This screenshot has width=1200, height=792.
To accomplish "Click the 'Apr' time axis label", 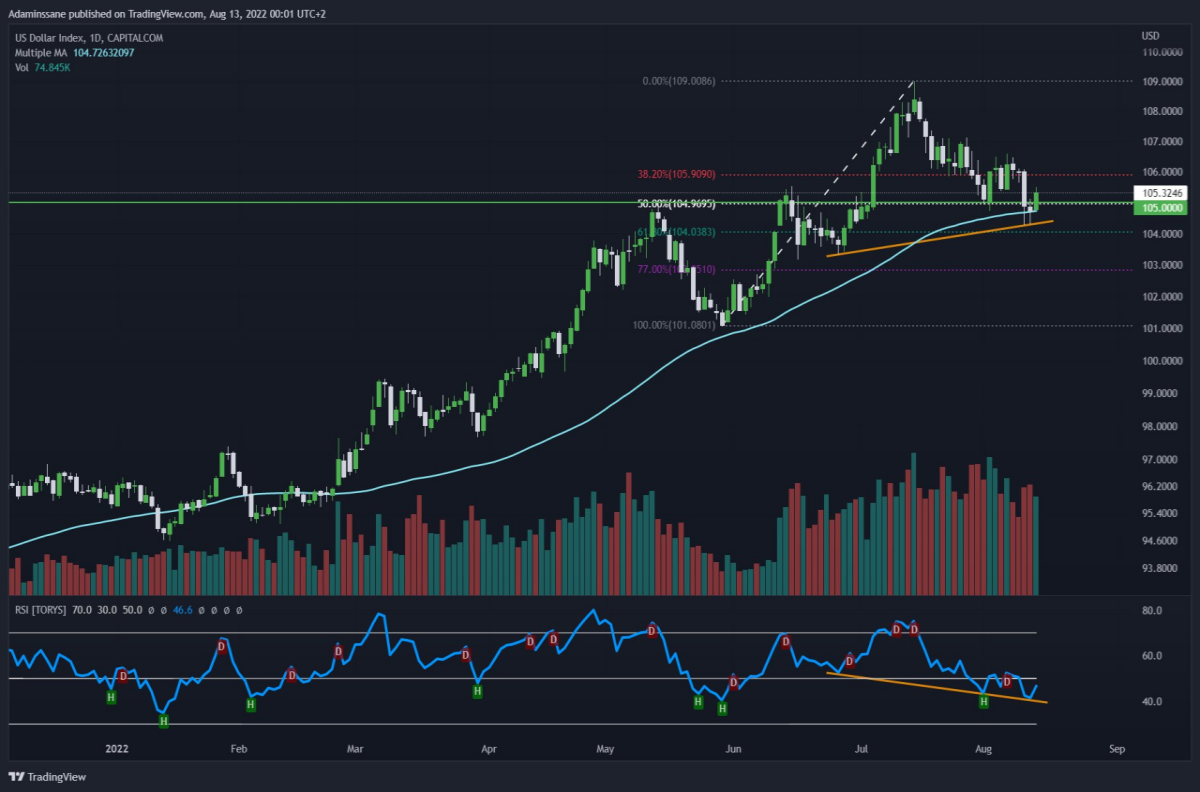I will click(x=489, y=748).
